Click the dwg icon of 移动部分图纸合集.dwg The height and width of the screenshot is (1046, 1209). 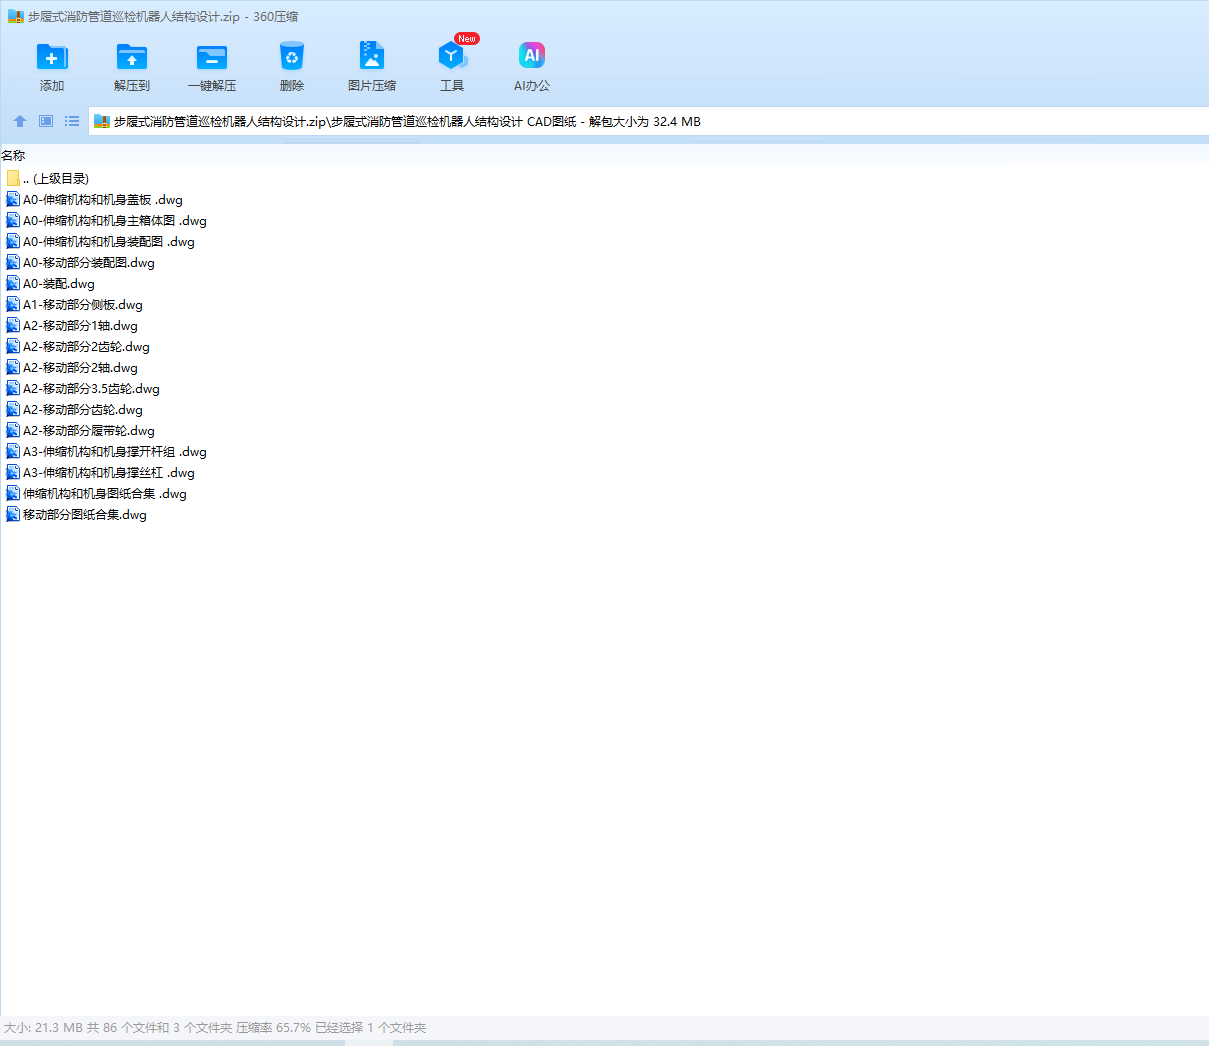click(13, 514)
